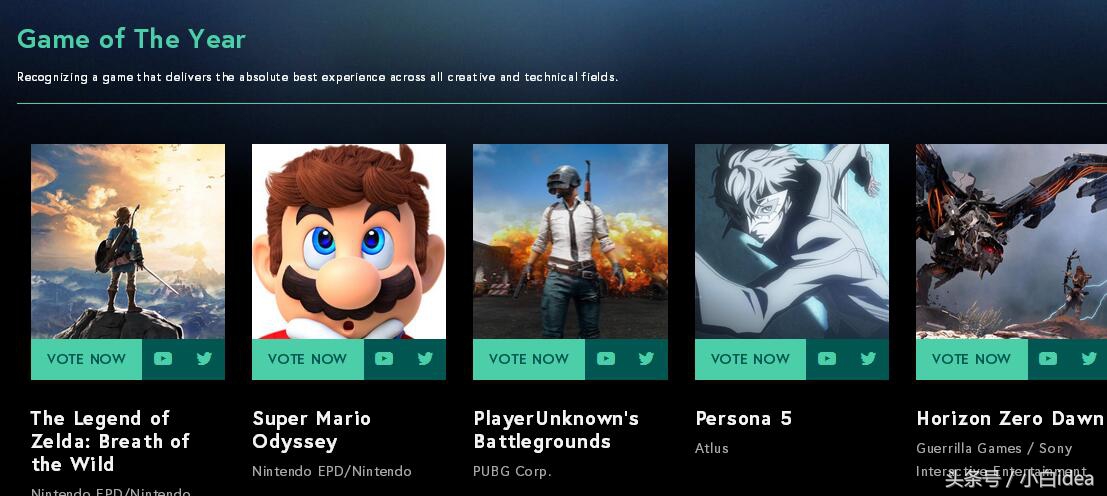Open YouTube icon under PlayerUnknown's Battlegrounds
The image size is (1107, 496).
pyautogui.click(x=606, y=359)
